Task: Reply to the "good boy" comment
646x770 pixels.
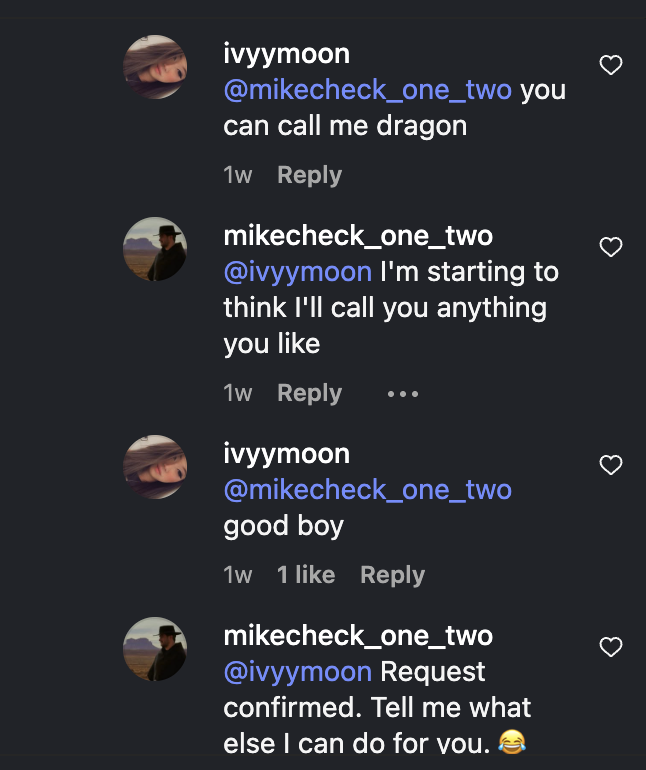Action: tap(393, 575)
